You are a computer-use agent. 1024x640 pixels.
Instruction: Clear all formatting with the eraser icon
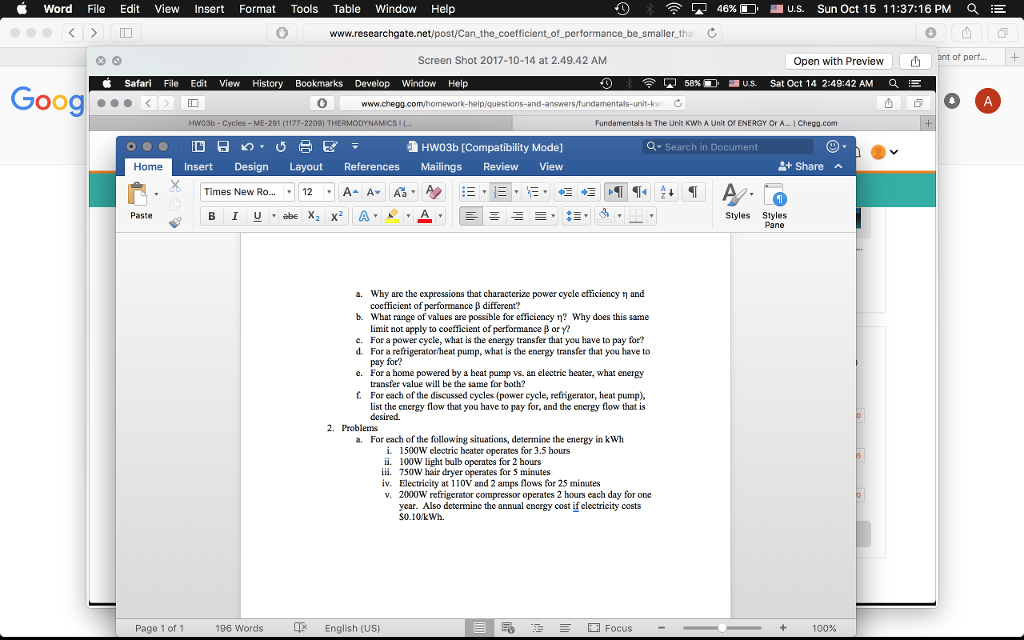pyautogui.click(x=434, y=193)
